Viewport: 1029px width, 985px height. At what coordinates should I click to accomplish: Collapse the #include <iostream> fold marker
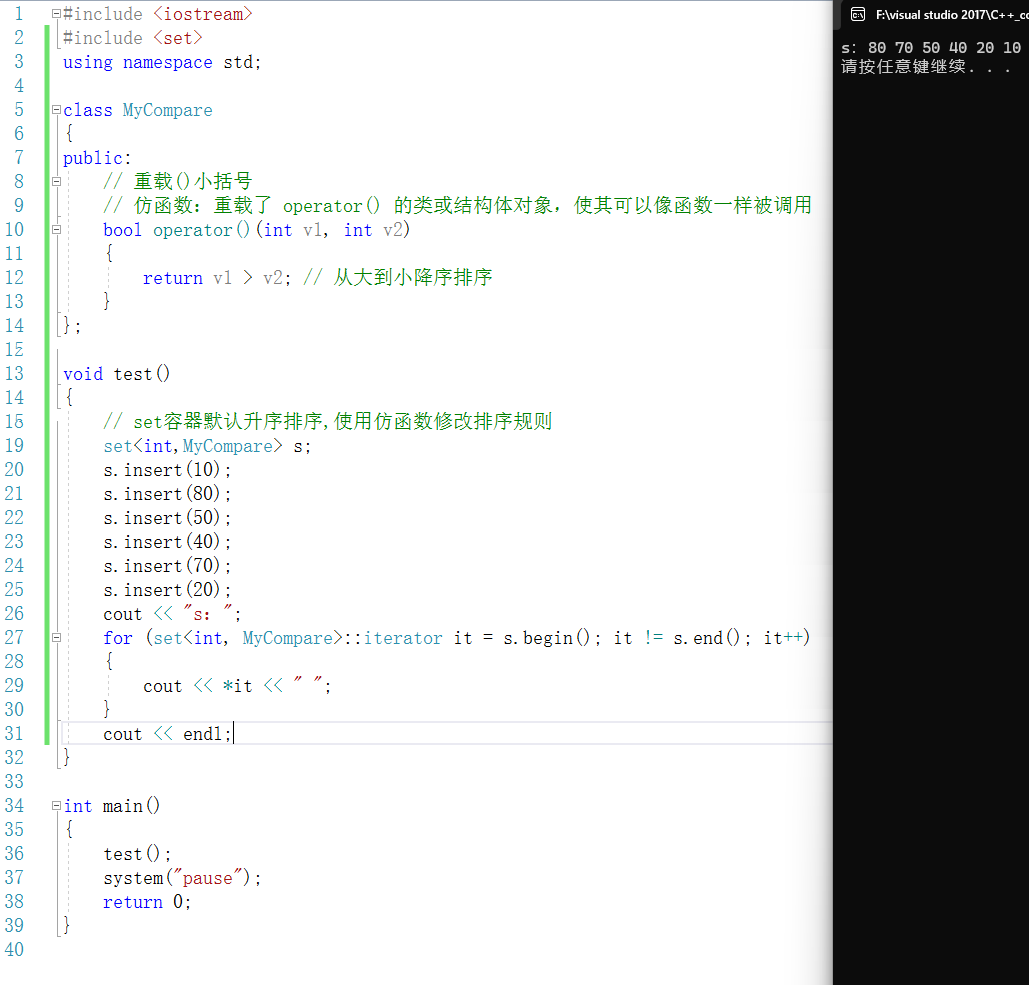[56, 14]
